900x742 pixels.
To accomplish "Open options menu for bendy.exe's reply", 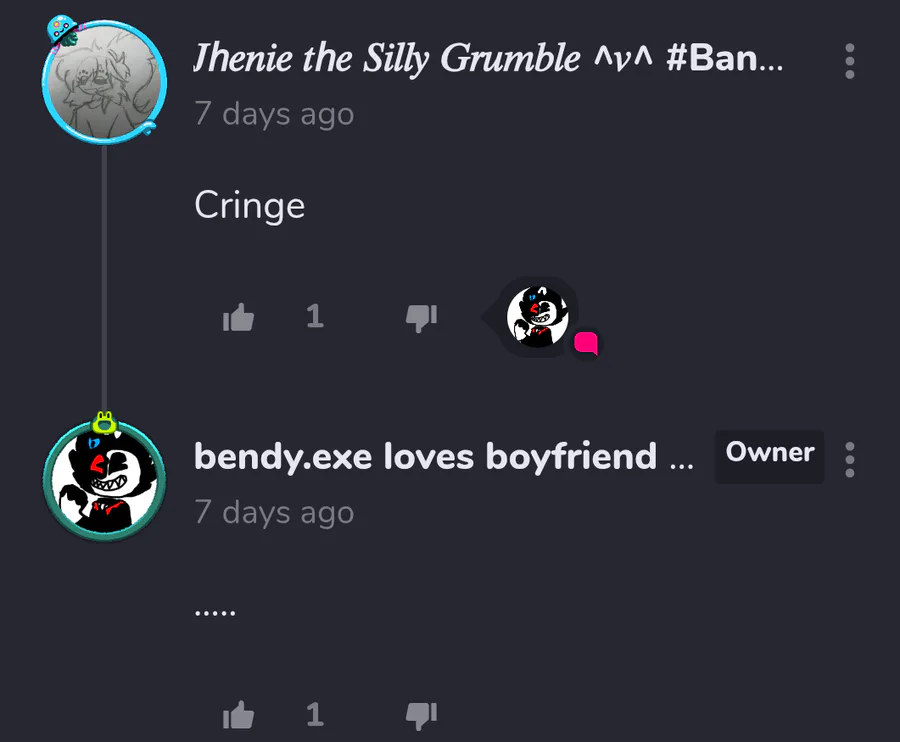I will pyautogui.click(x=849, y=459).
